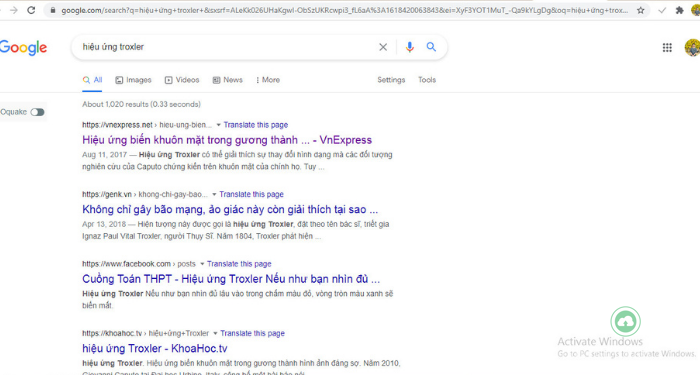Open the VnExpress result about Hiệu ứng biến khuôn mặt
Screen dimensions: 700x375
[227, 140]
